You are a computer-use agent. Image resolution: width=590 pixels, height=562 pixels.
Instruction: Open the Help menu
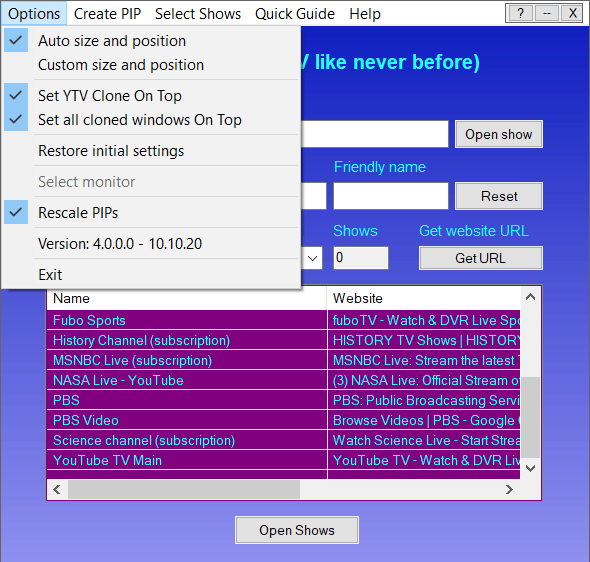pyautogui.click(x=365, y=14)
